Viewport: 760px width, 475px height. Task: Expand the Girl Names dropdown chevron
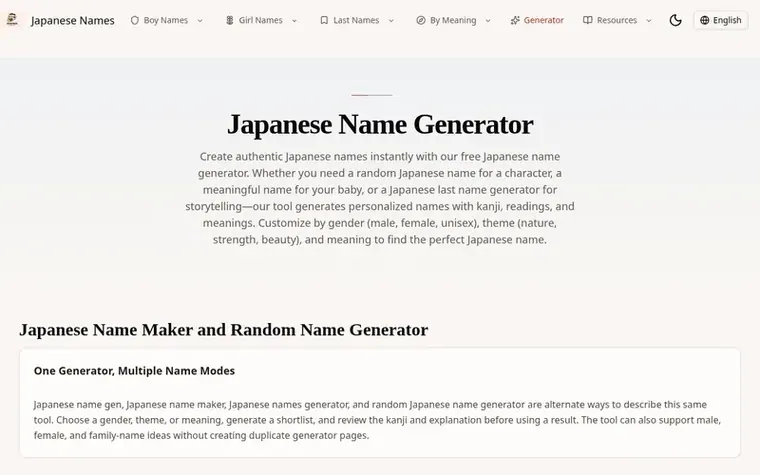coord(294,20)
